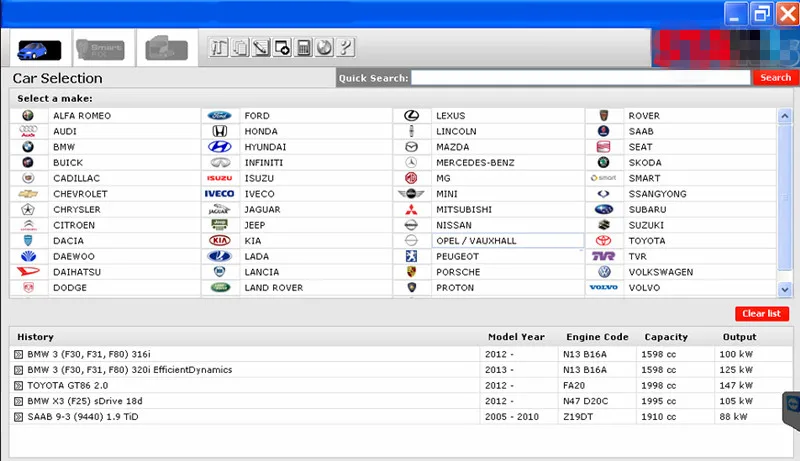Choose DODGE from the make list

[x=69, y=288]
